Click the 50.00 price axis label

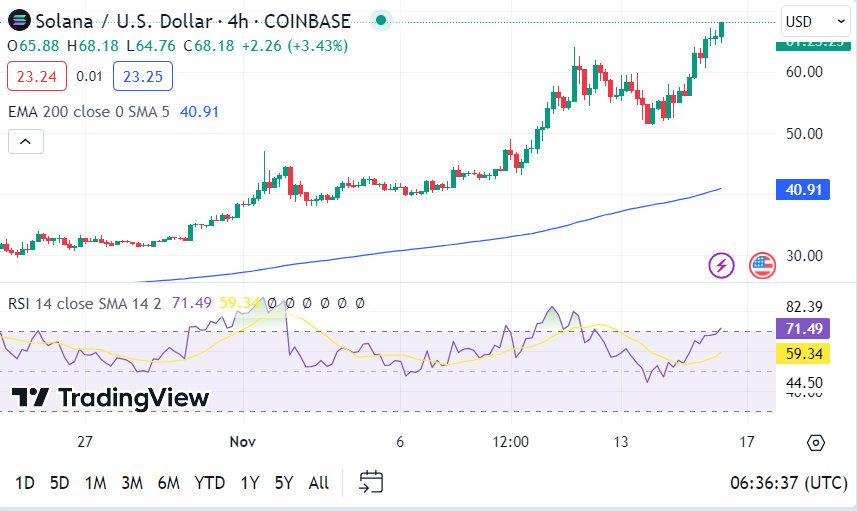coord(804,133)
